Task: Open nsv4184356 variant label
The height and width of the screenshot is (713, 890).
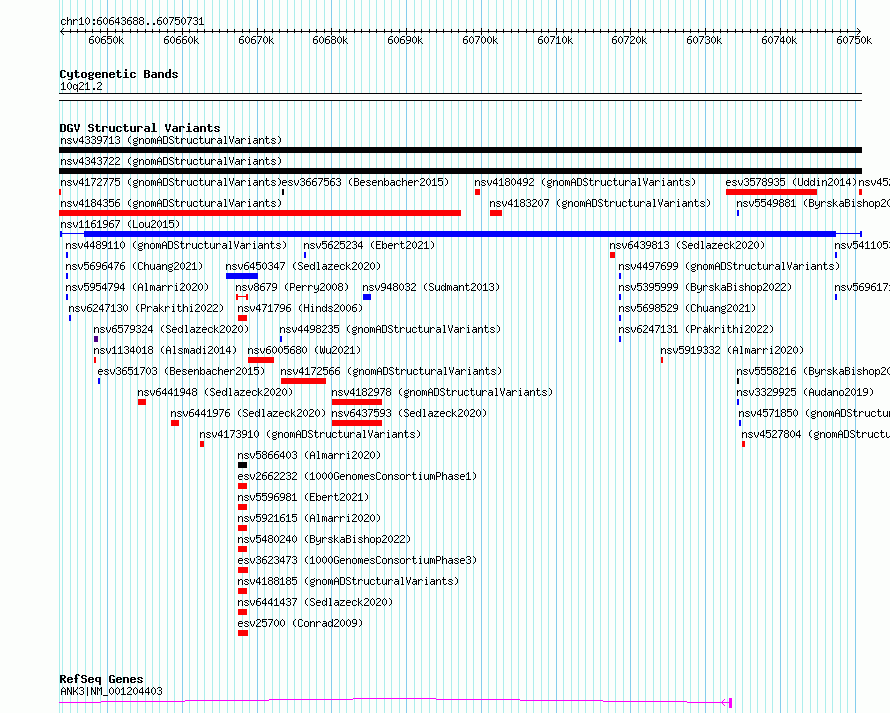Action: pyautogui.click(x=171, y=203)
